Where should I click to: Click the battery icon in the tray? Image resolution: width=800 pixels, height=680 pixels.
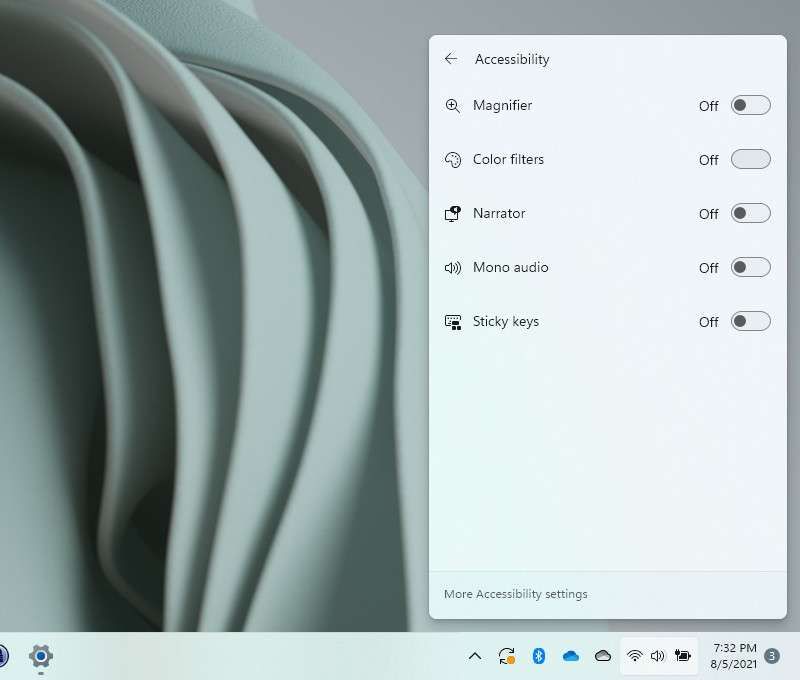(x=683, y=656)
